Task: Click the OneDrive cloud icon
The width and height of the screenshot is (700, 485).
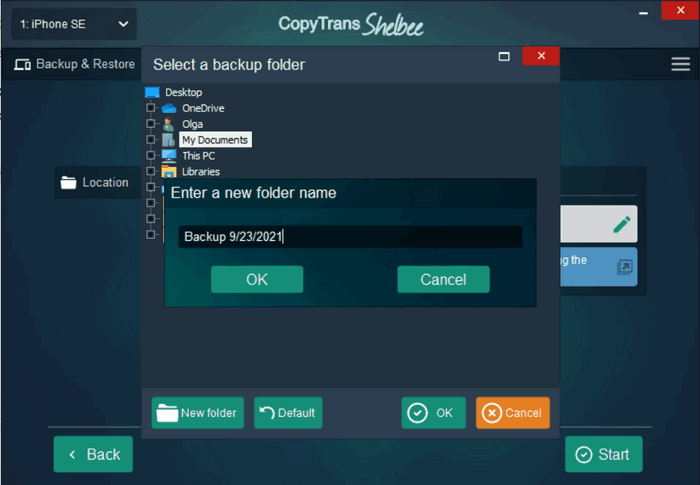Action: (x=168, y=108)
